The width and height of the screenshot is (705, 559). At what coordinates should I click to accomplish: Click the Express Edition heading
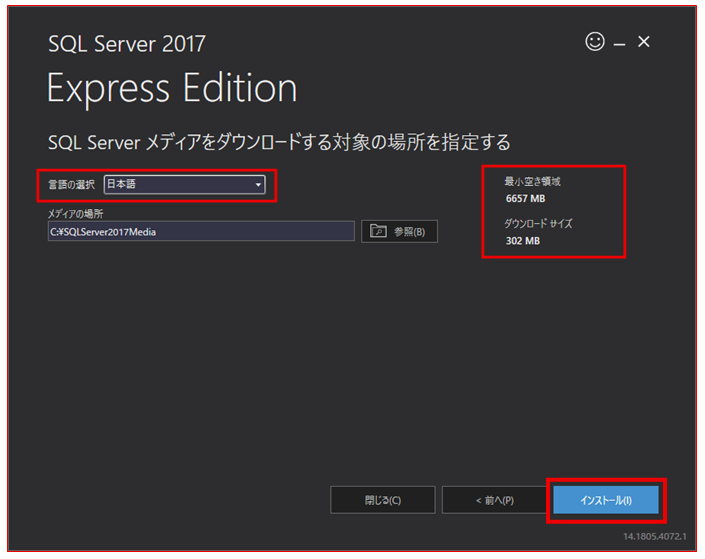[x=172, y=89]
